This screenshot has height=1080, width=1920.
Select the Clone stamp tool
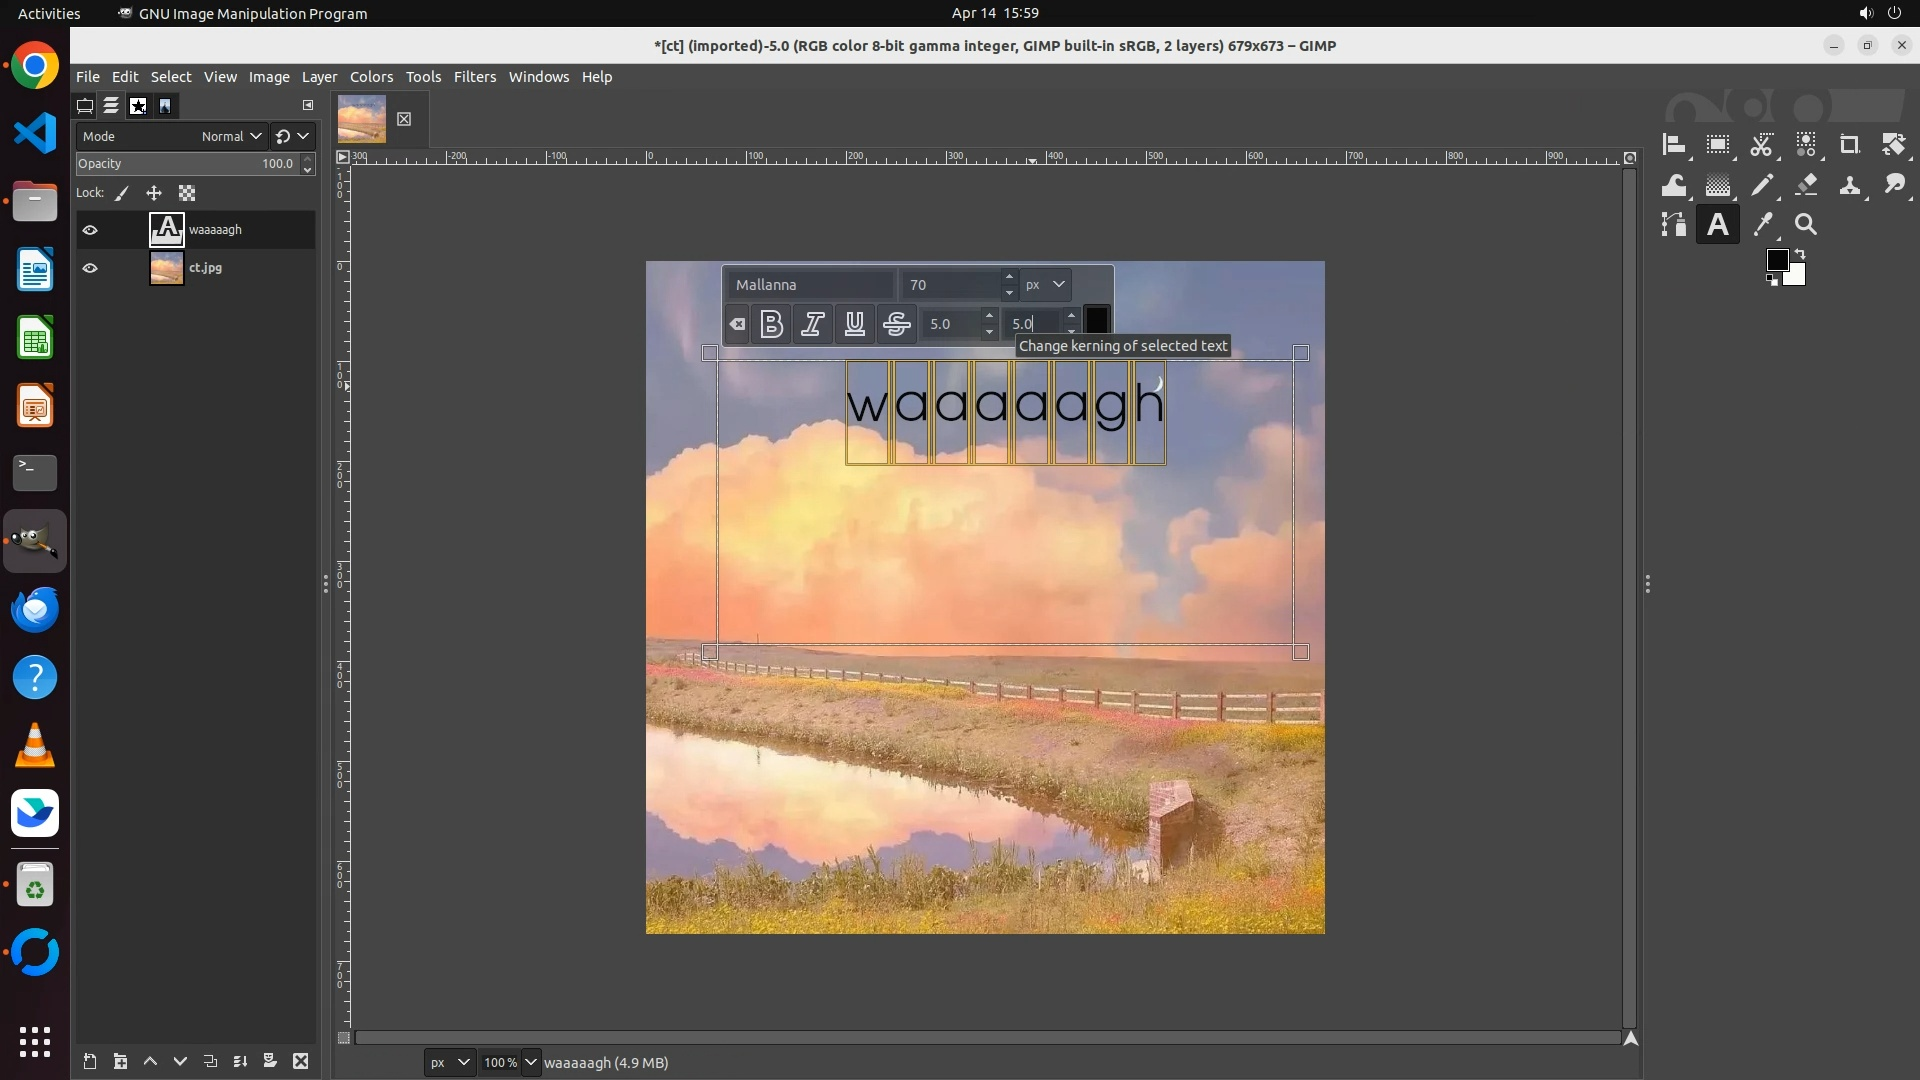click(x=1849, y=185)
